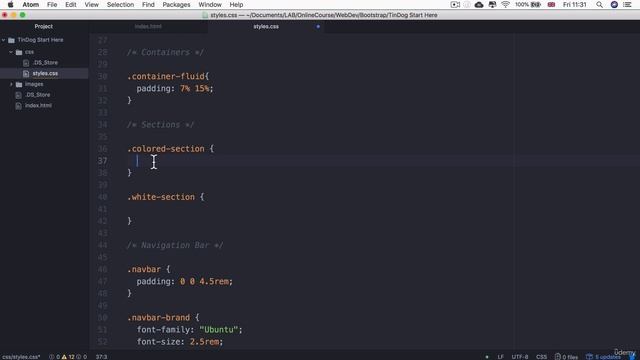Open the Help menu
640x360 pixels.
click(x=236, y=4)
